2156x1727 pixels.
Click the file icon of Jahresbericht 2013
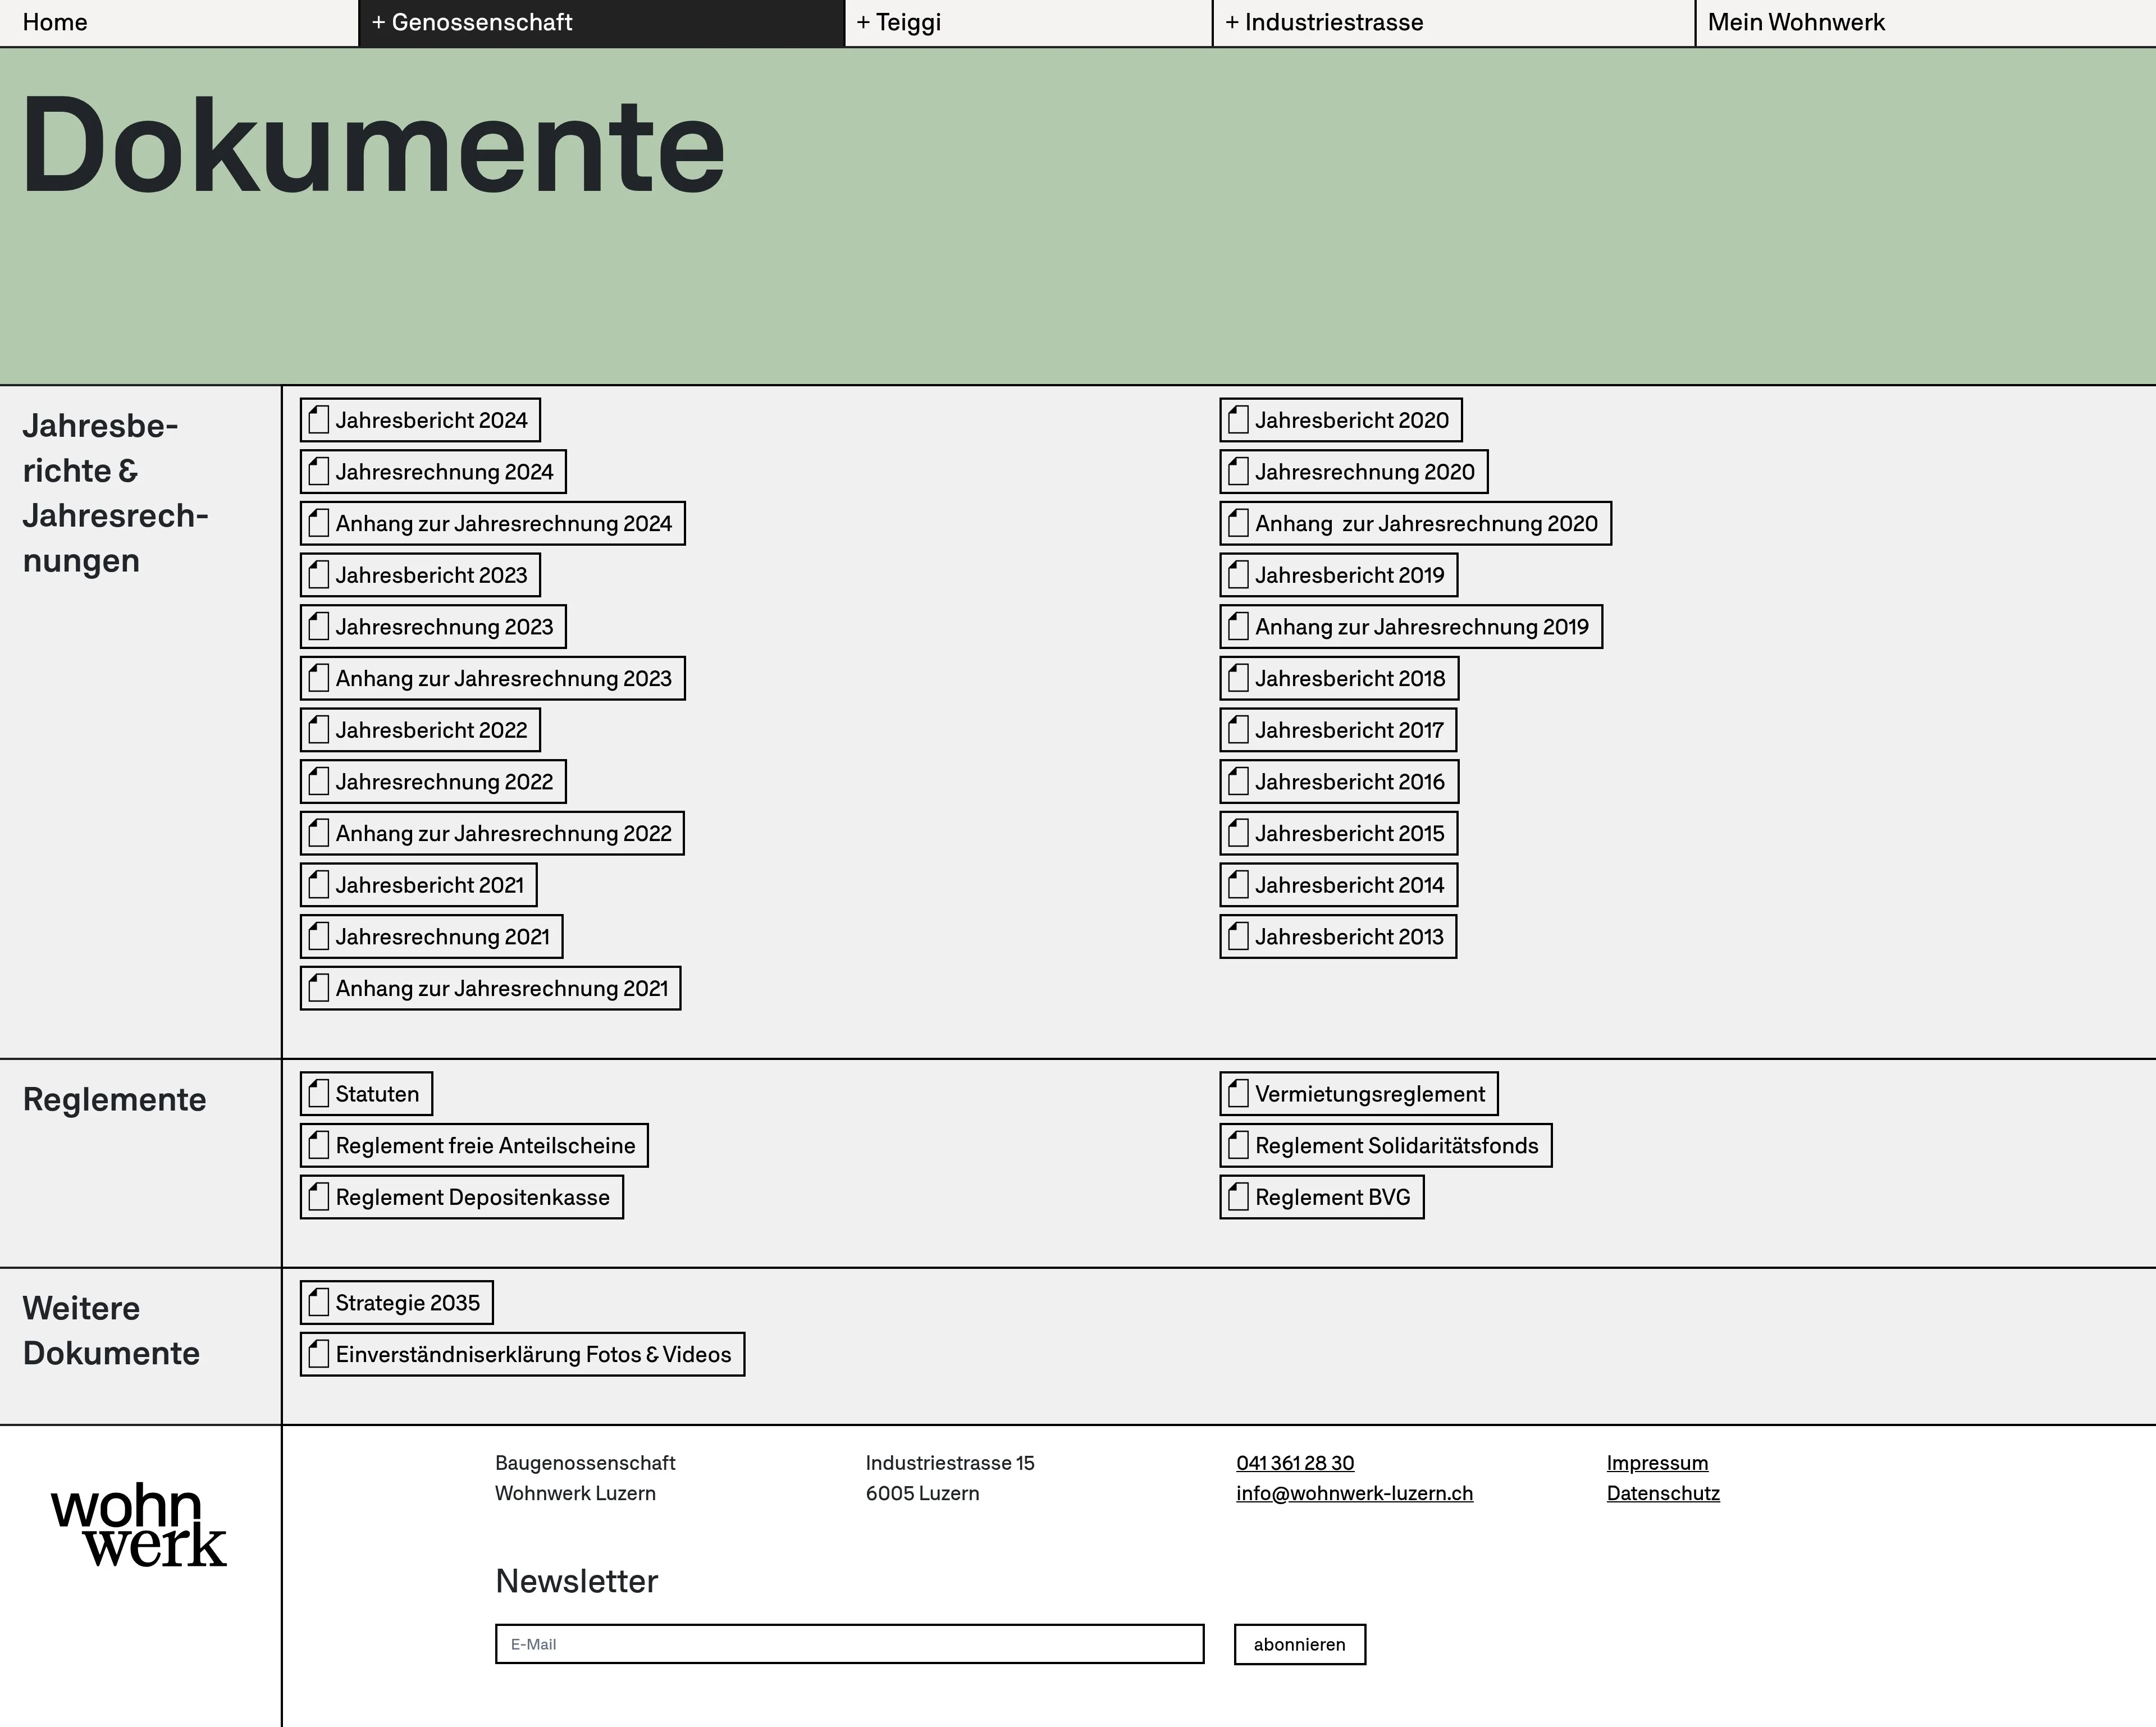coord(1238,937)
